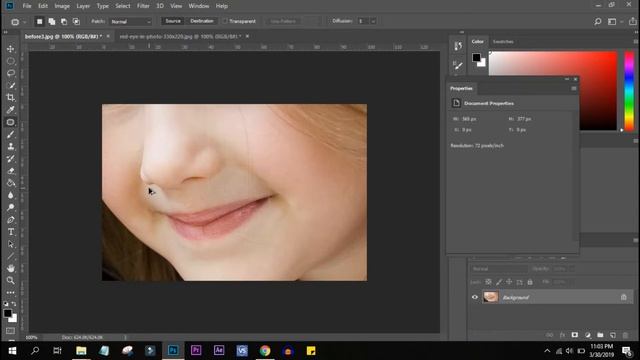The image size is (640, 360).
Task: Choose Intersect with selection mode
Action: (76, 22)
